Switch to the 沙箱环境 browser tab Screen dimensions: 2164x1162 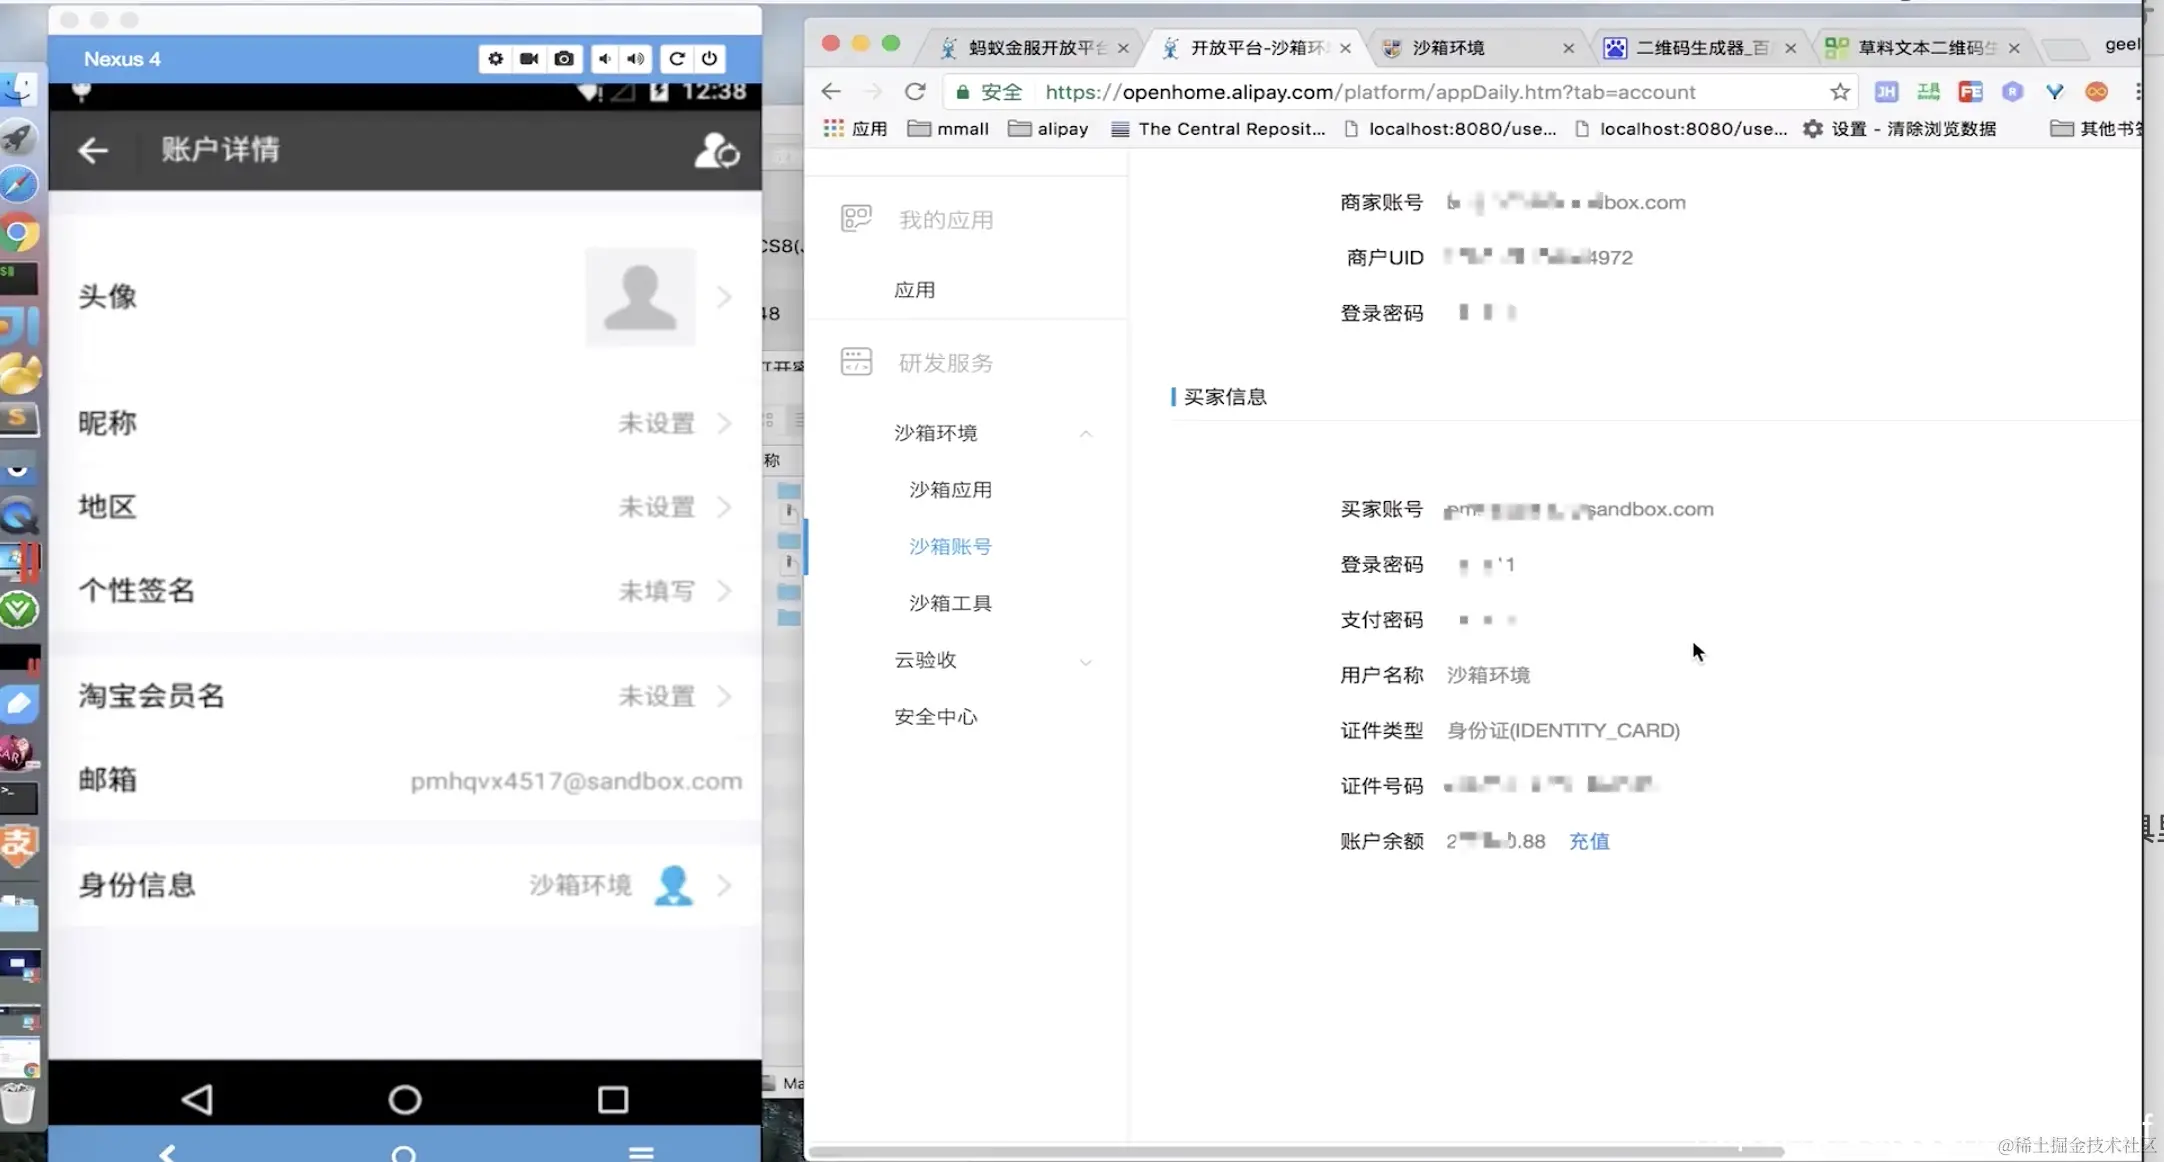pyautogui.click(x=1448, y=48)
